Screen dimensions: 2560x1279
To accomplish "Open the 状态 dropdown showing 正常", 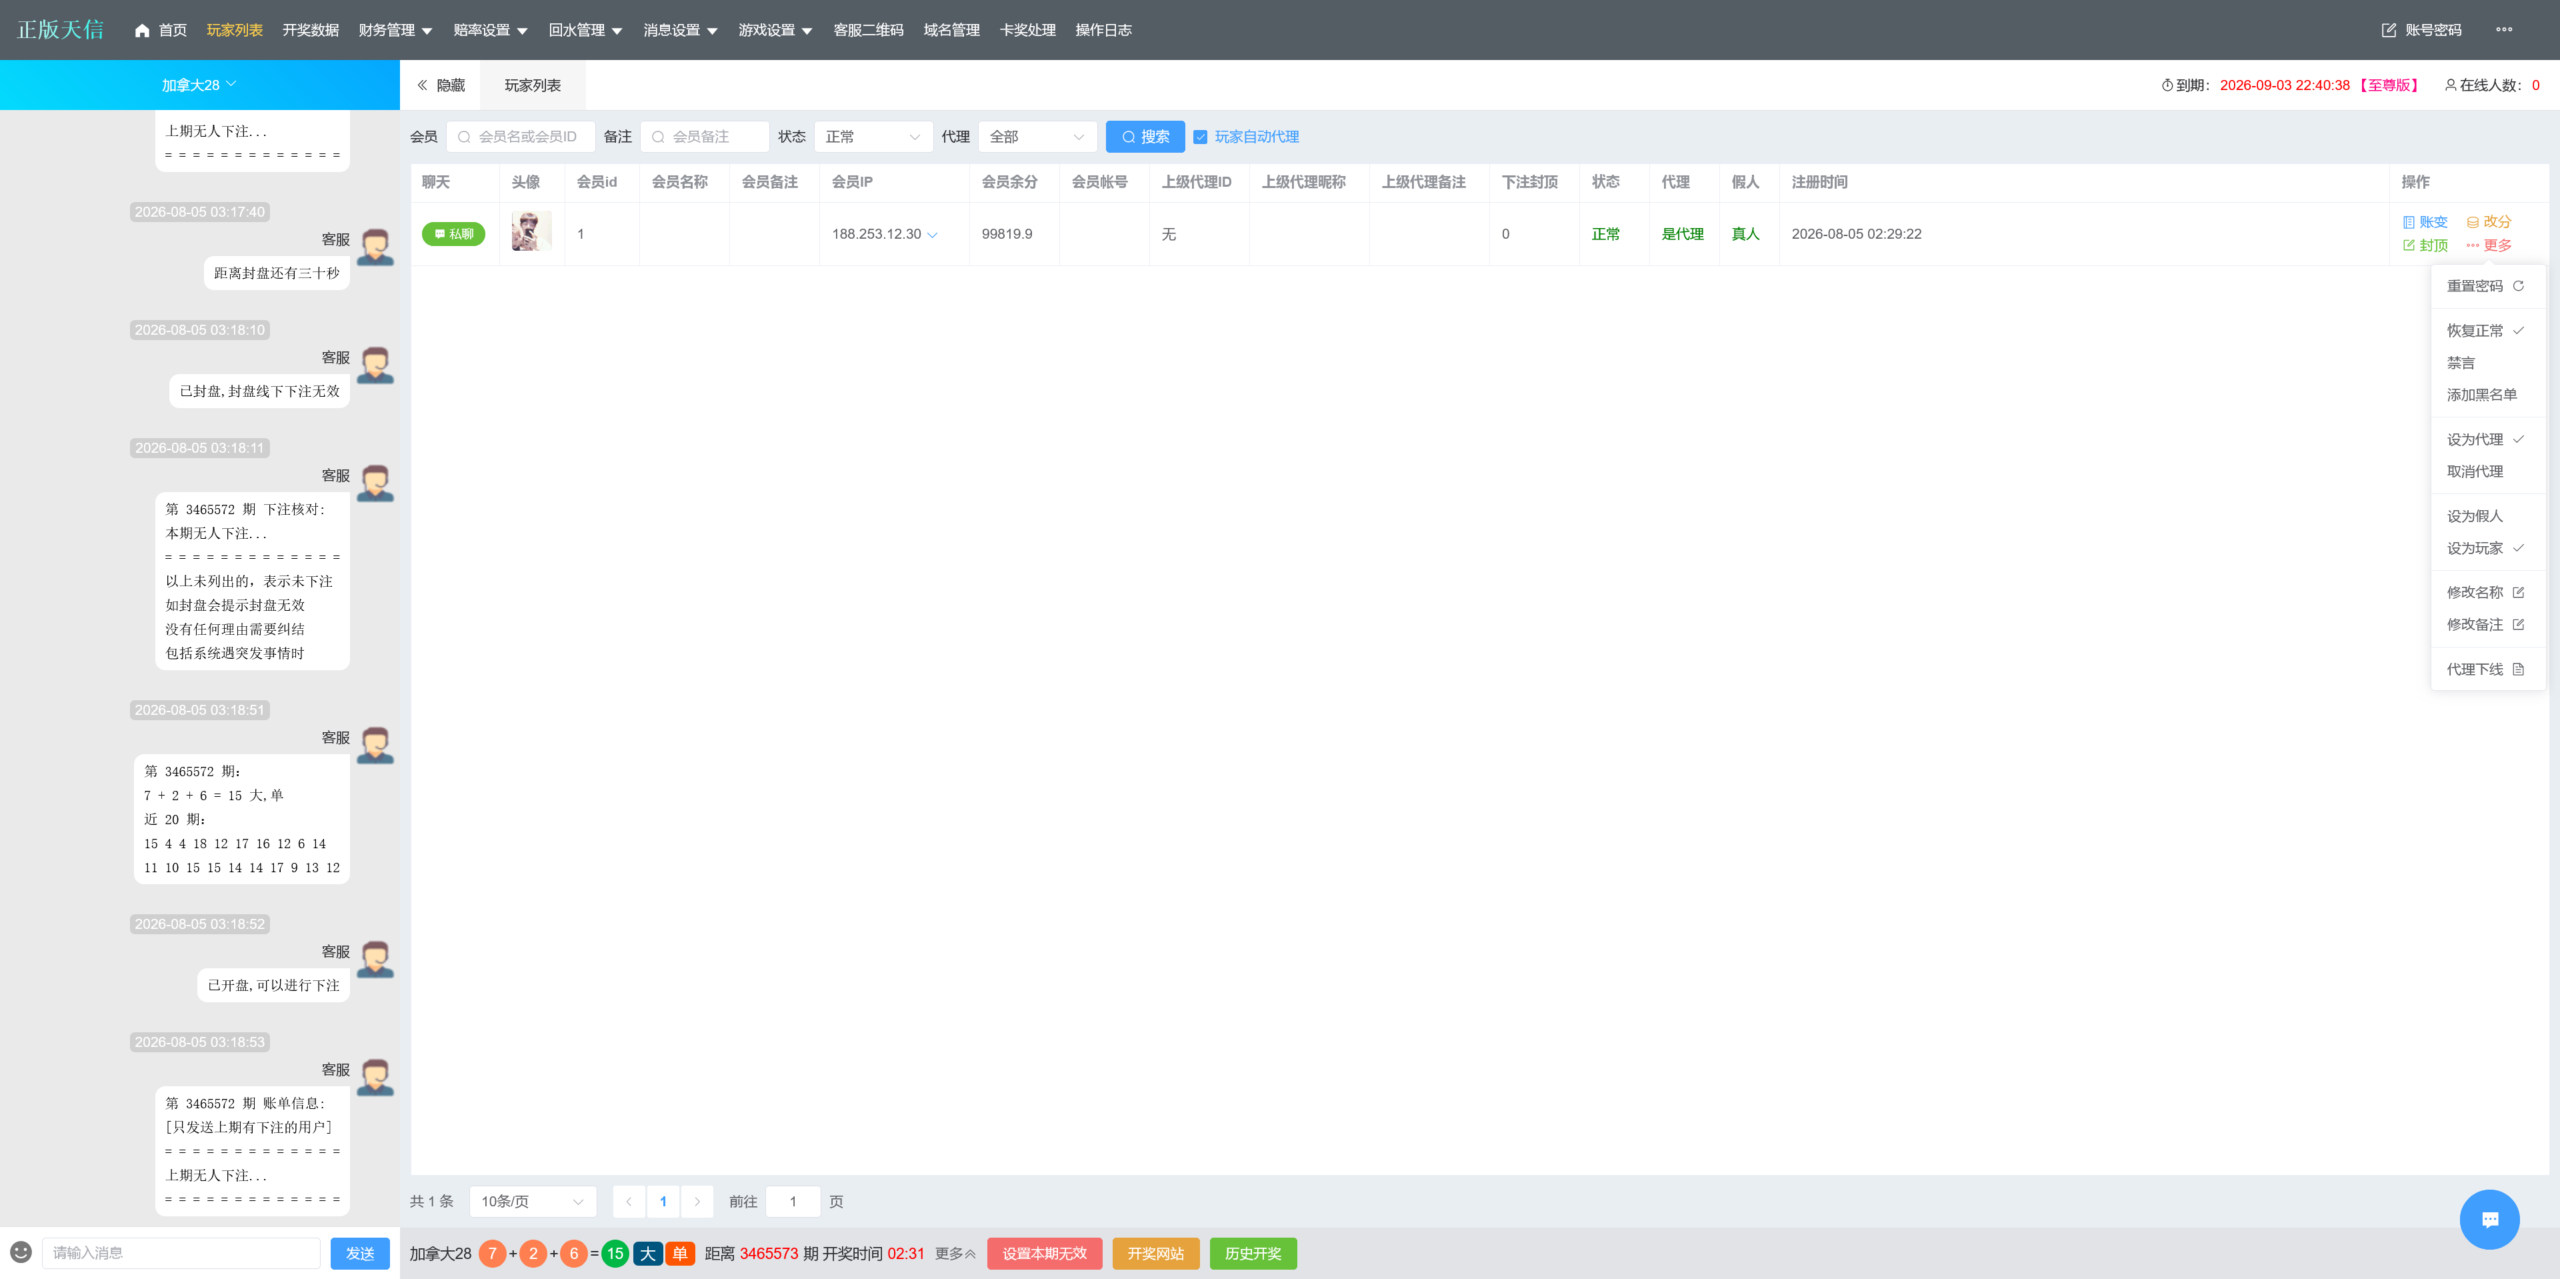I will pyautogui.click(x=873, y=137).
